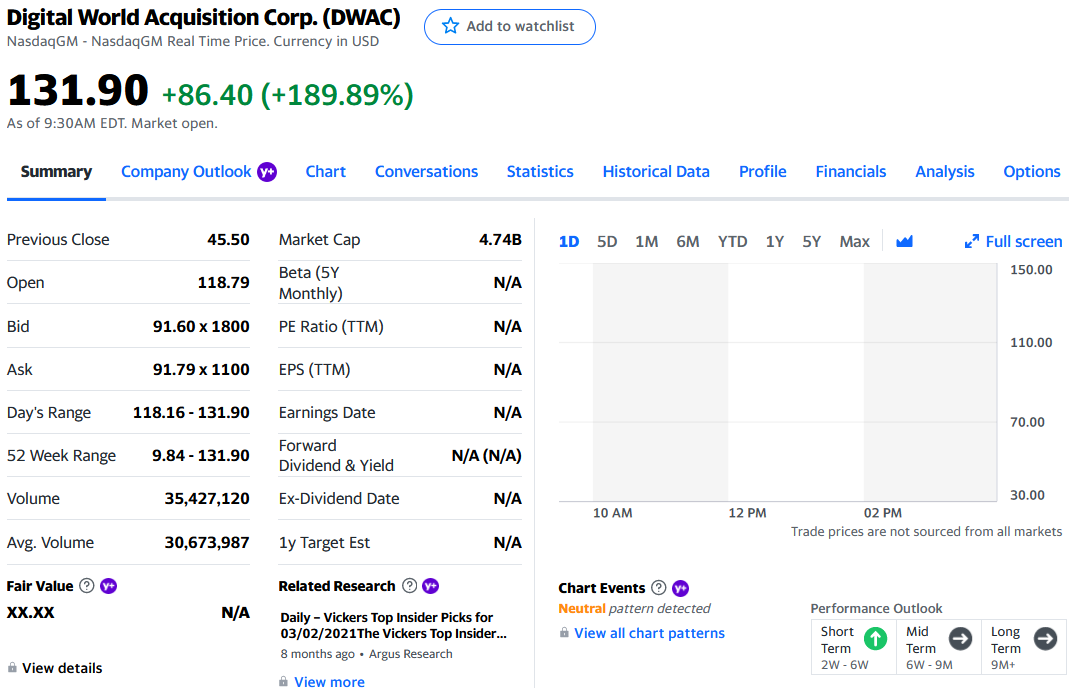The image size is (1069, 688).
Task: Click the Mid Term sideways arrow icon
Action: click(x=961, y=639)
